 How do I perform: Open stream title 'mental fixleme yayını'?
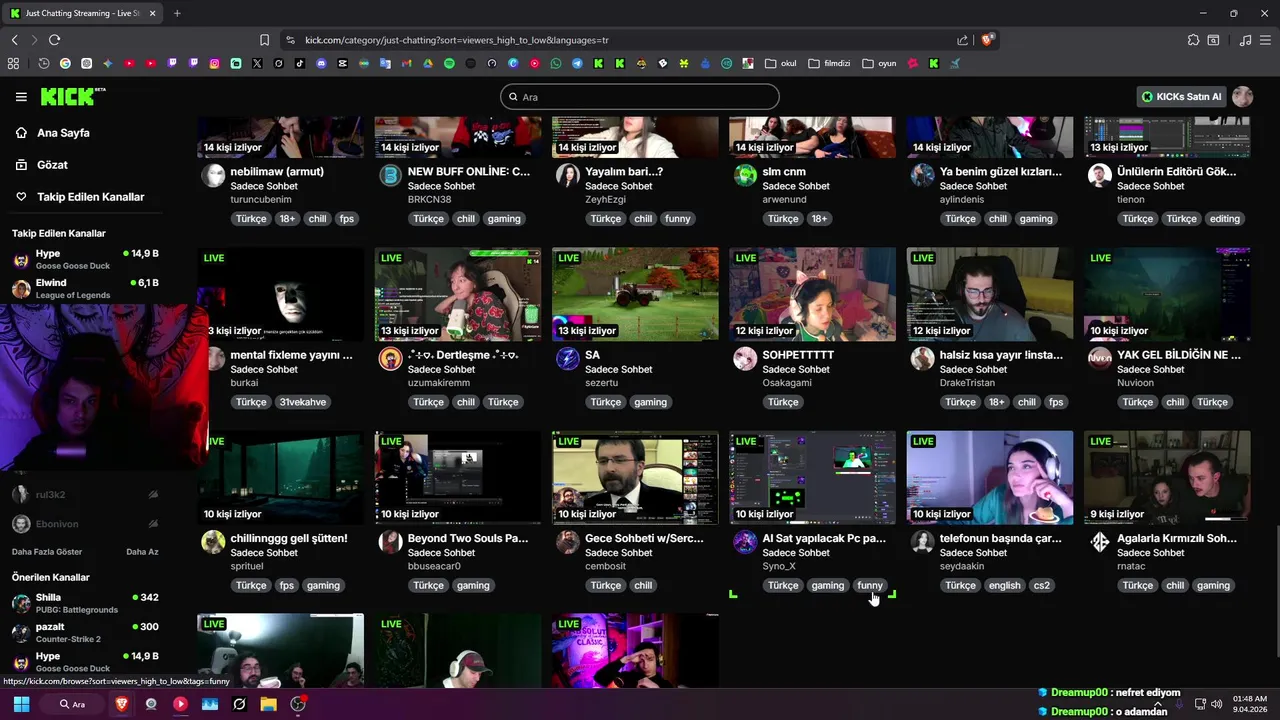click(x=291, y=355)
